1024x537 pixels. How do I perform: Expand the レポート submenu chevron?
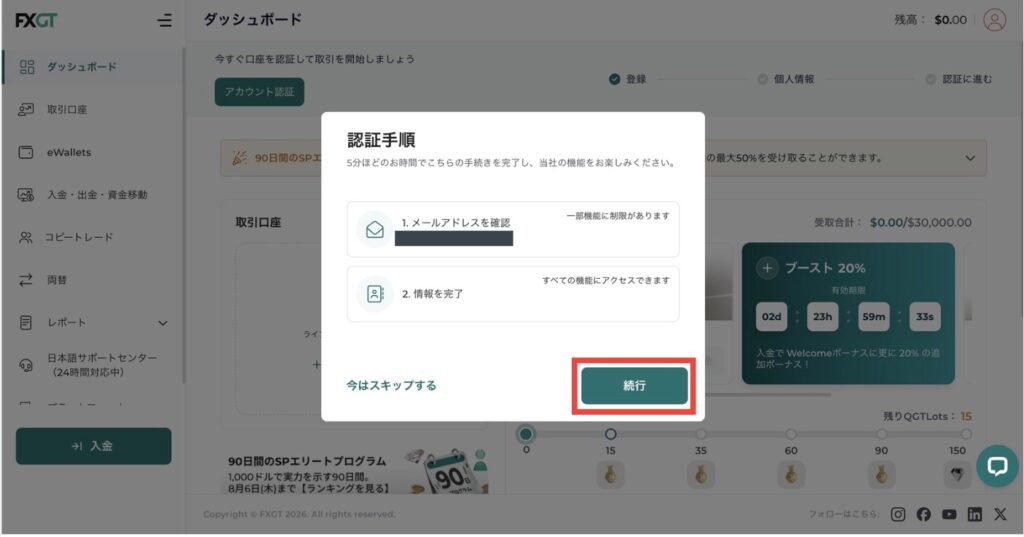tap(163, 323)
